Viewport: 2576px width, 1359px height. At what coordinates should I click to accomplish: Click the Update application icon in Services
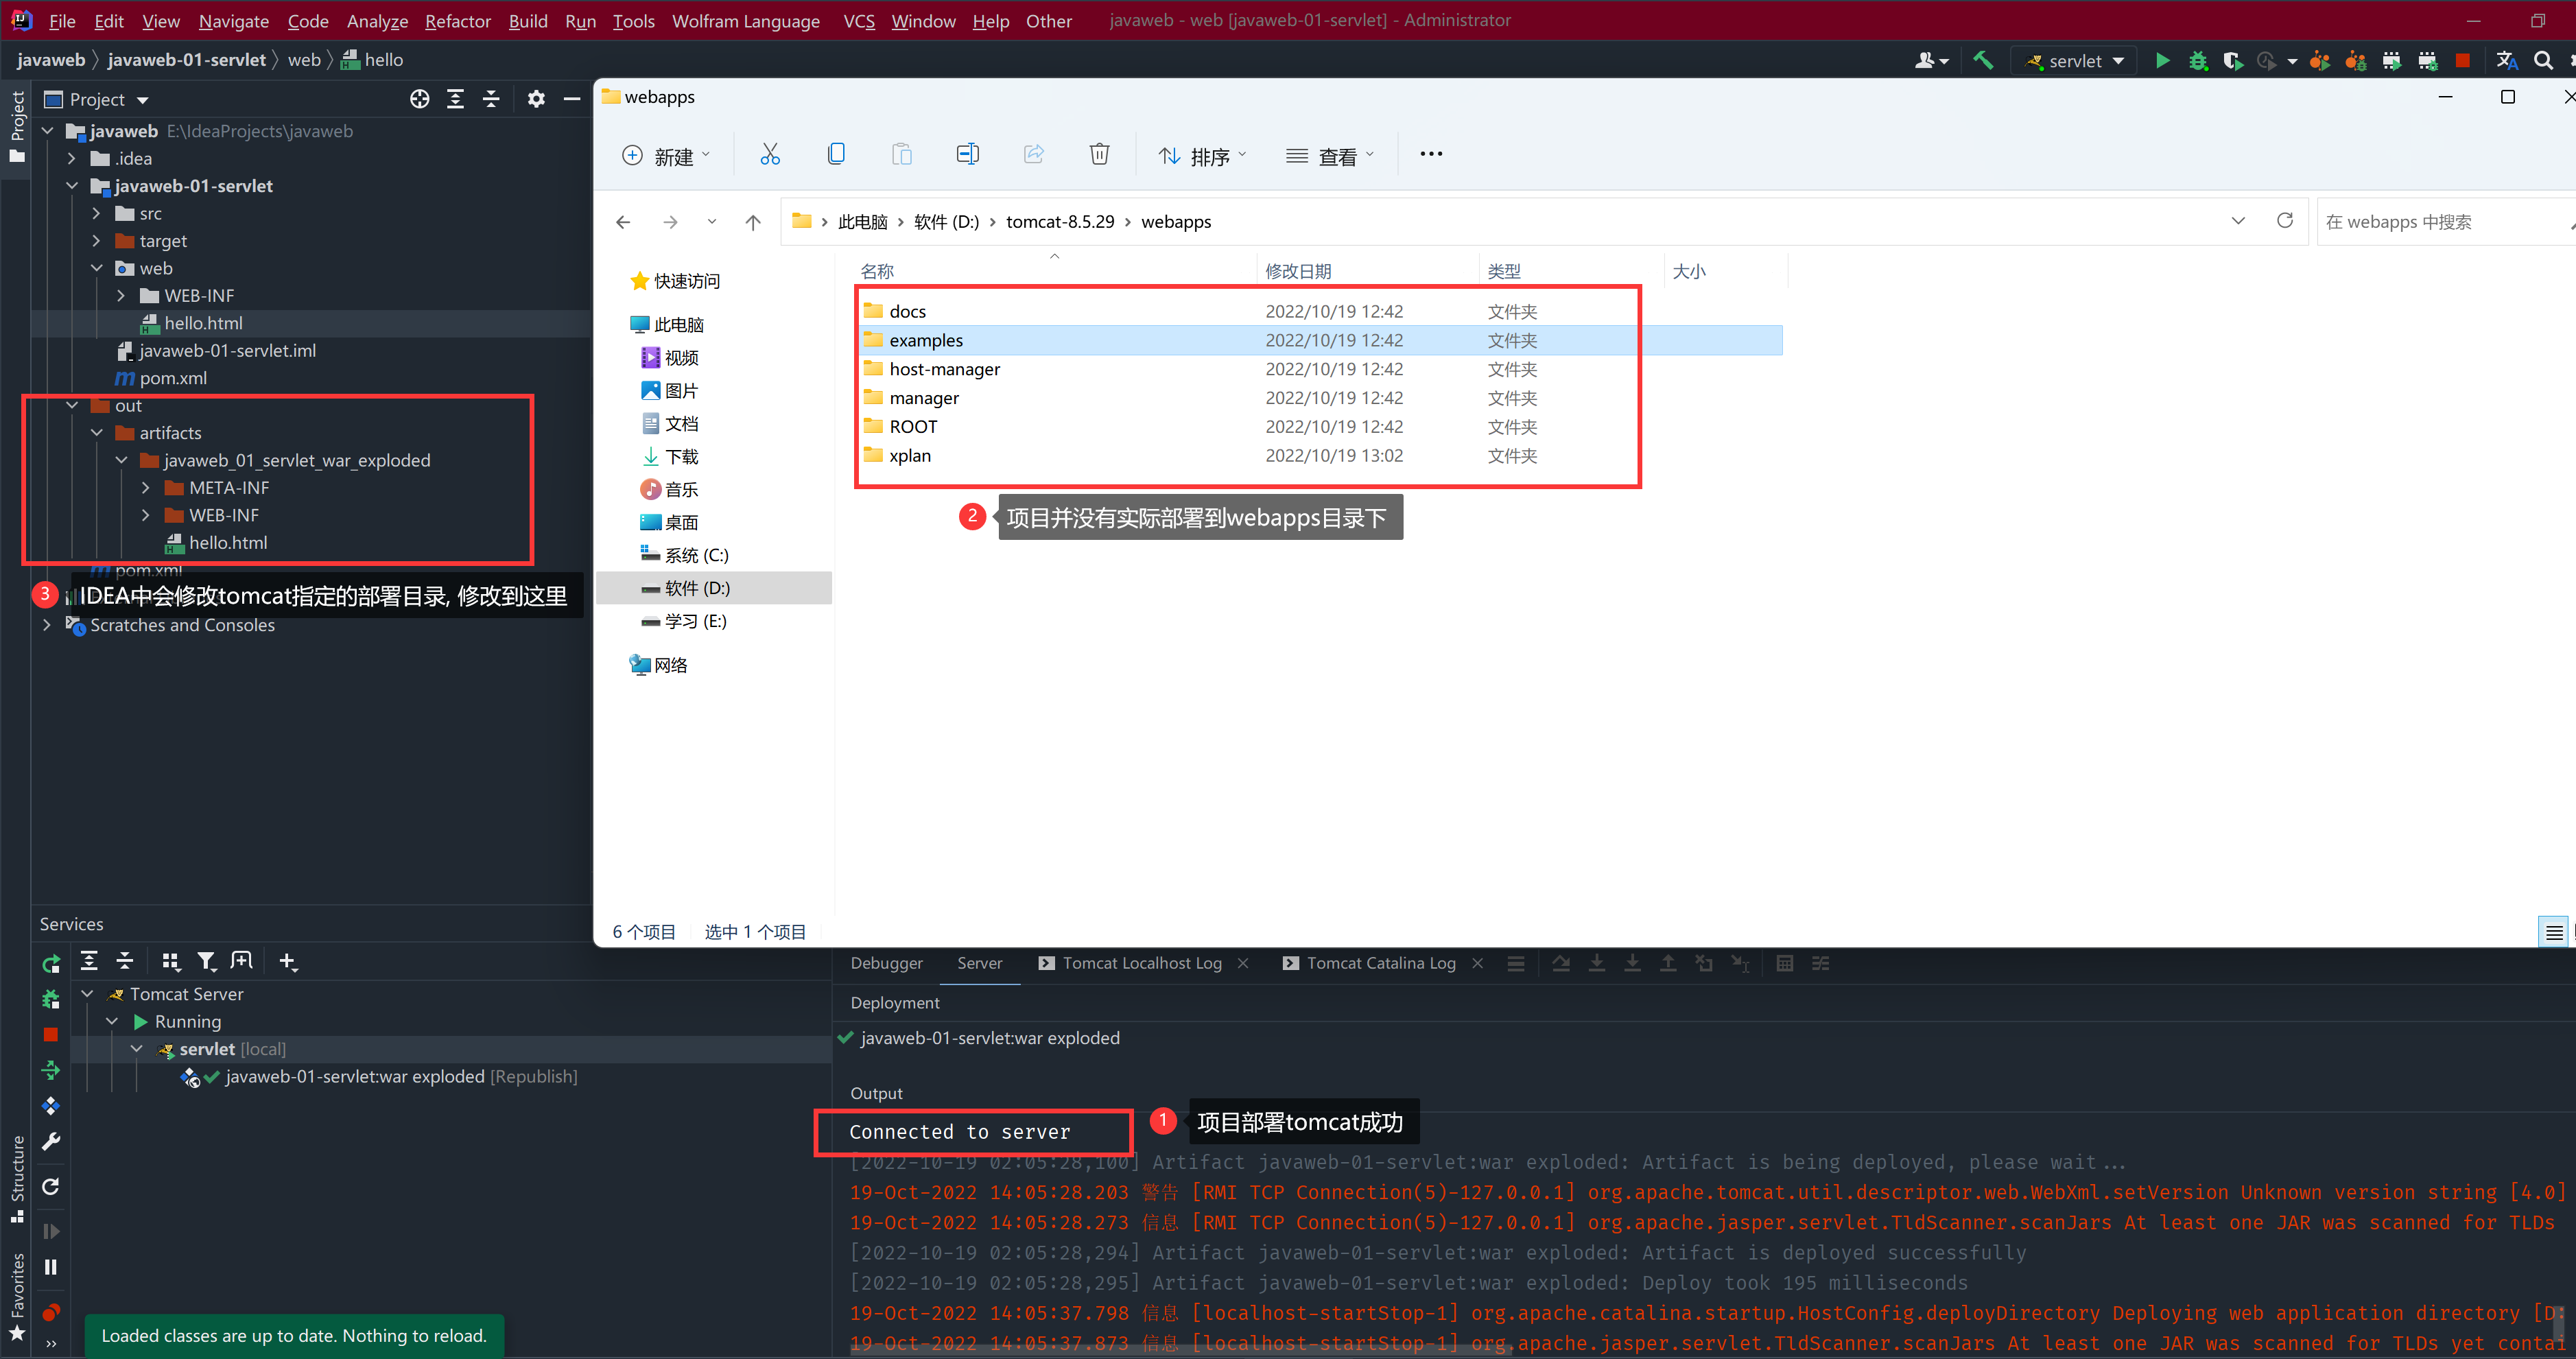51,1070
